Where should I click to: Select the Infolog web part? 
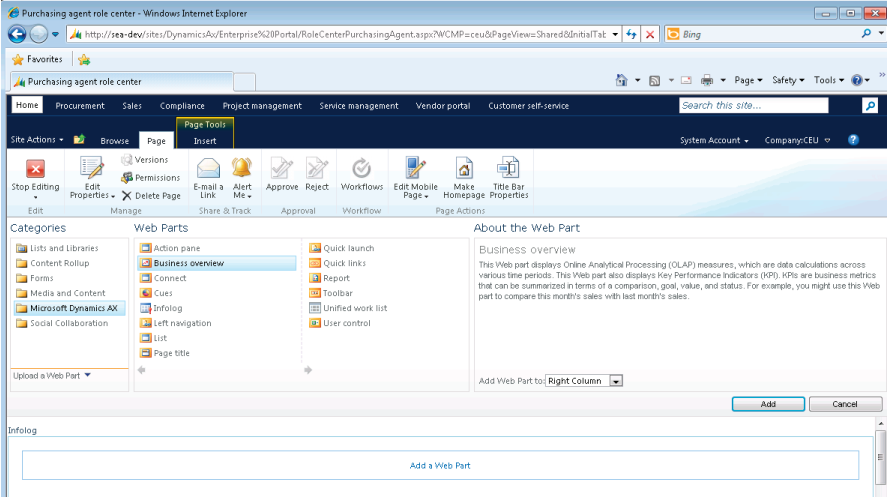161,308
